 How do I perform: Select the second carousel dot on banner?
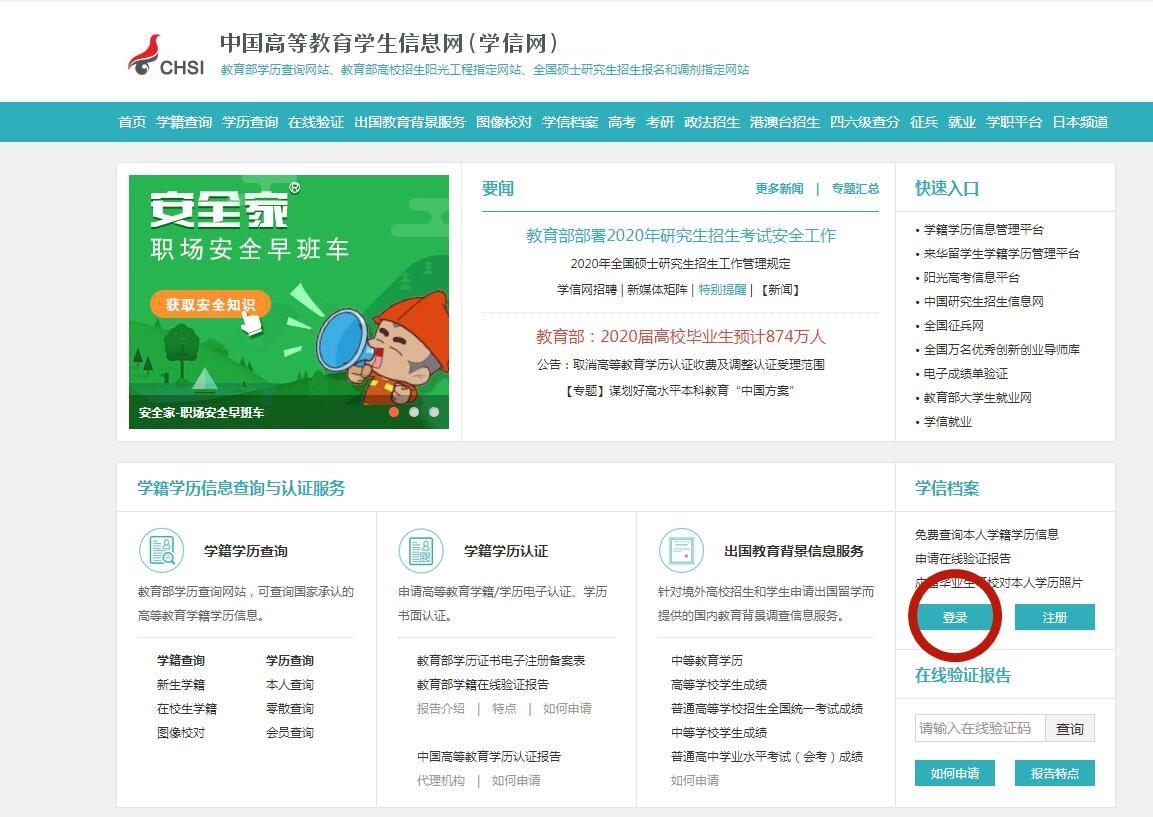(414, 412)
